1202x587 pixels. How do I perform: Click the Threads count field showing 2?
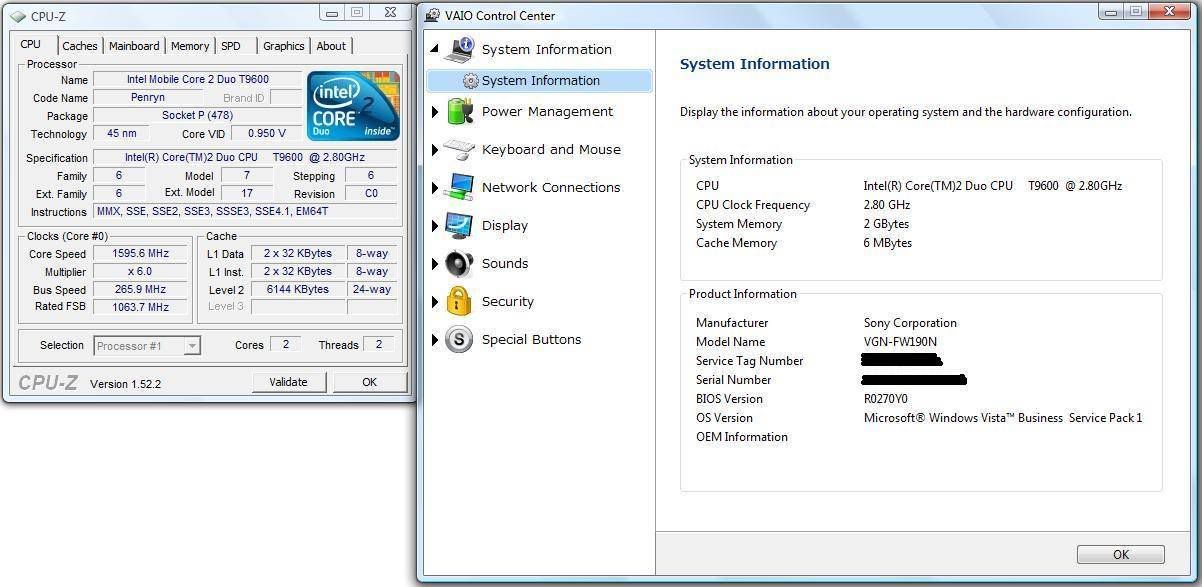378,345
